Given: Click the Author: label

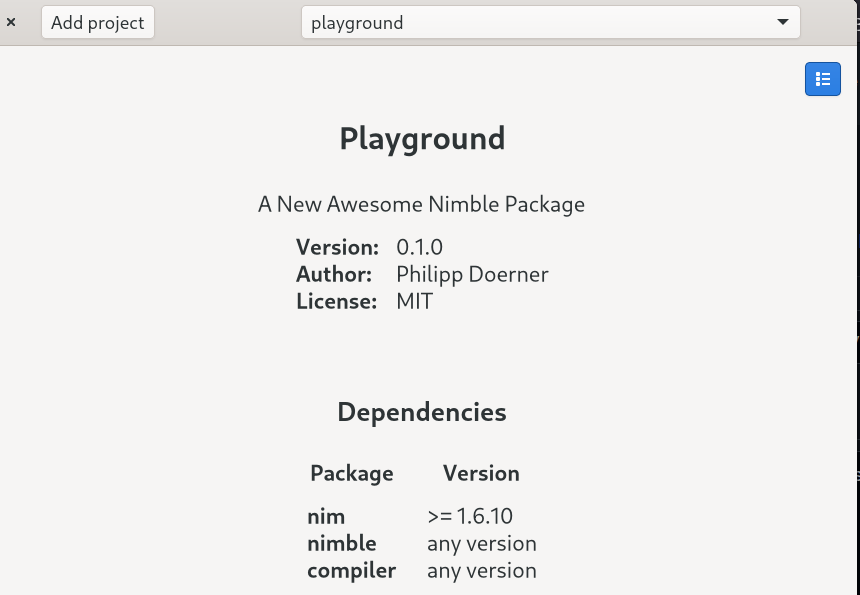Looking at the screenshot, I should [x=334, y=274].
